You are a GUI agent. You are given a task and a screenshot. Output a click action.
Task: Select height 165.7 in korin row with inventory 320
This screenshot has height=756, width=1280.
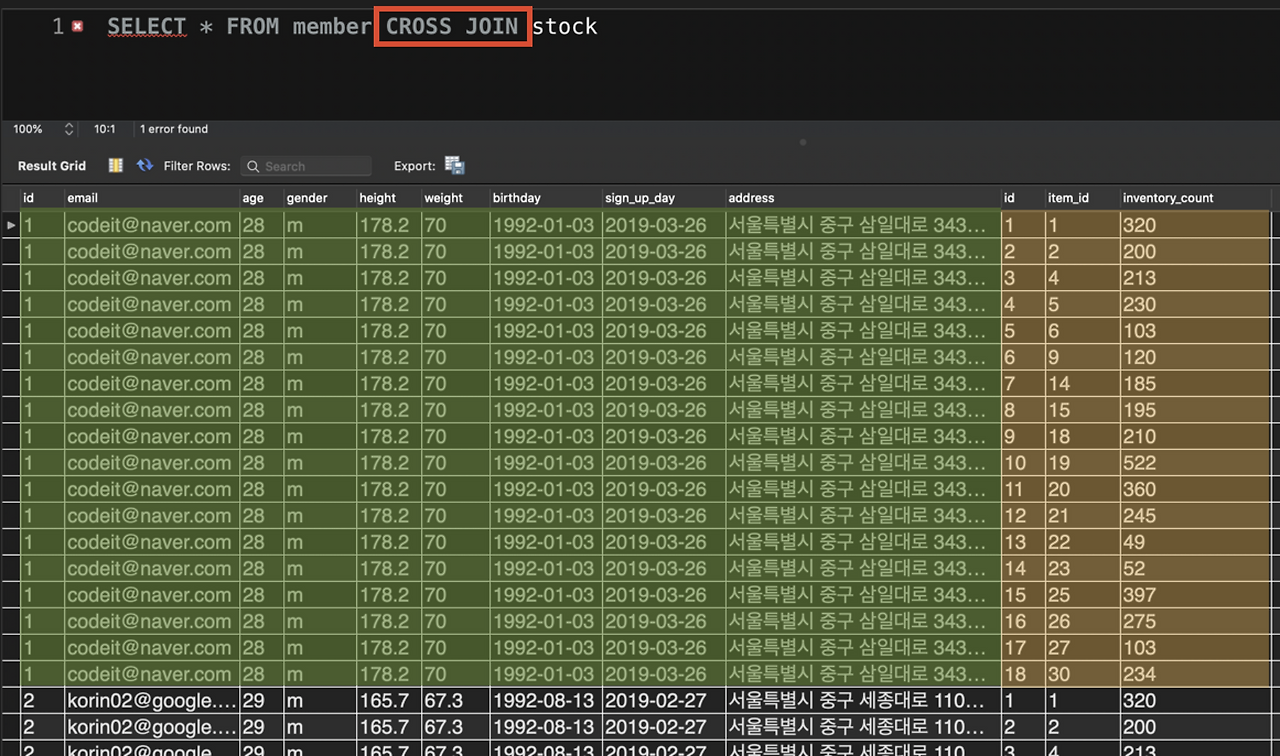point(388,701)
